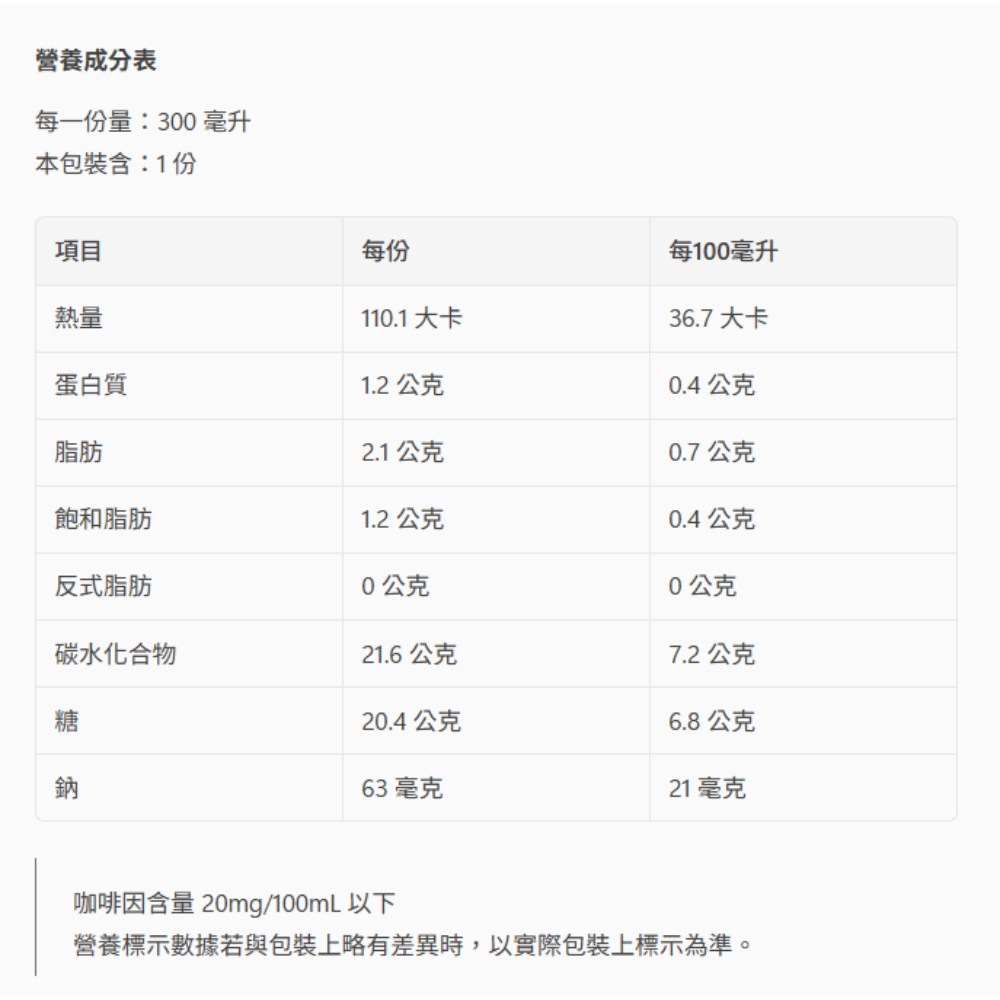The width and height of the screenshot is (1000, 1000).
Task: Click the 咖啡因含量 20mg/100mL note
Action: pos(235,905)
